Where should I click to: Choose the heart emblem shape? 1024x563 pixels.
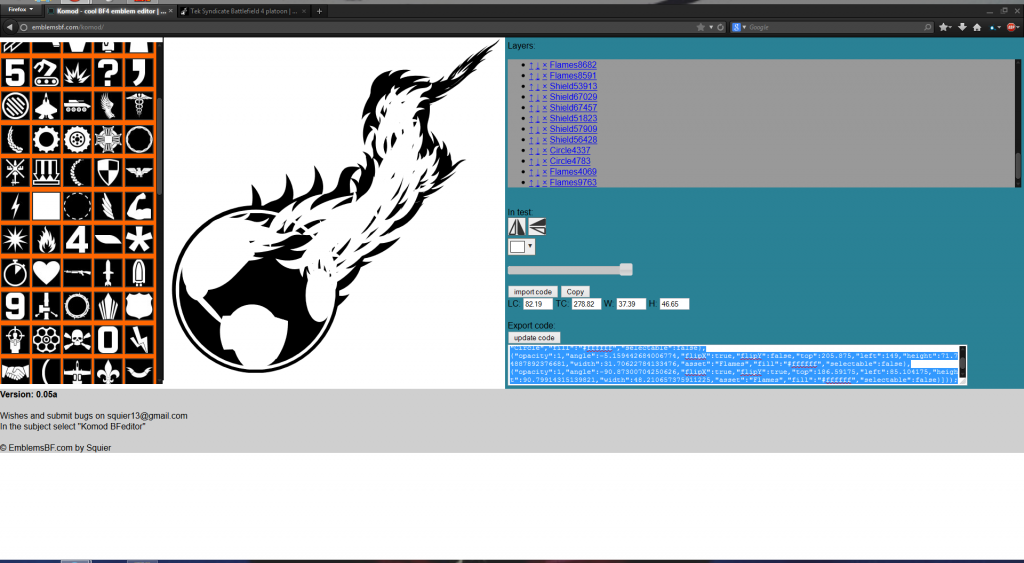46,272
